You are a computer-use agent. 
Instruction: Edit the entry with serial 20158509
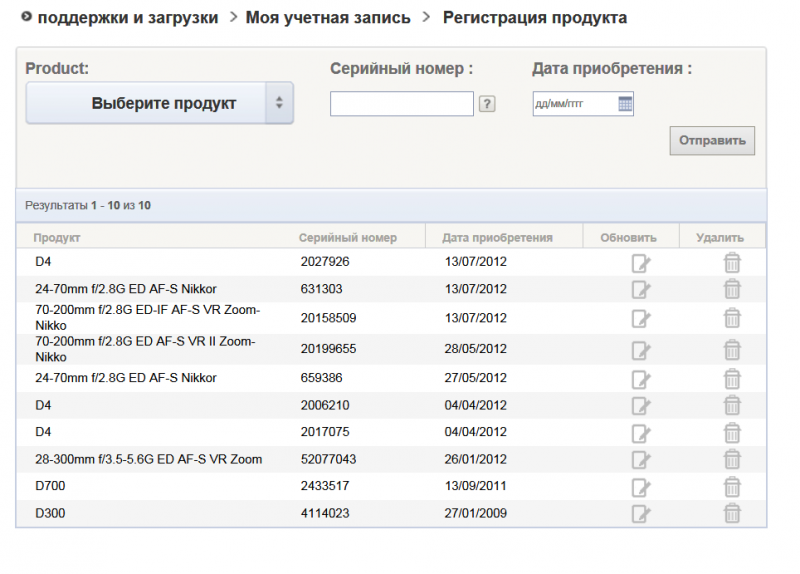(x=641, y=318)
